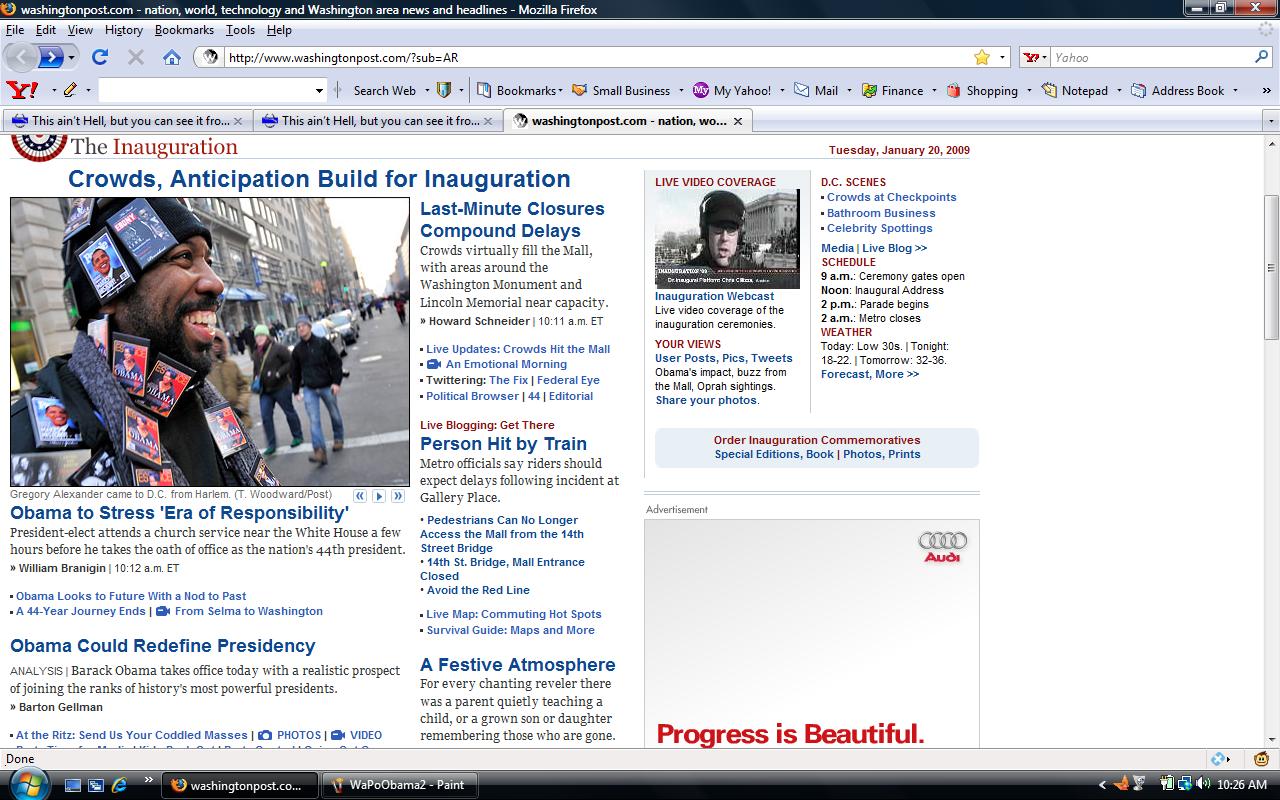1280x800 pixels.
Task: Click the Yahoo! logo on toolbar
Action: click(x=22, y=90)
